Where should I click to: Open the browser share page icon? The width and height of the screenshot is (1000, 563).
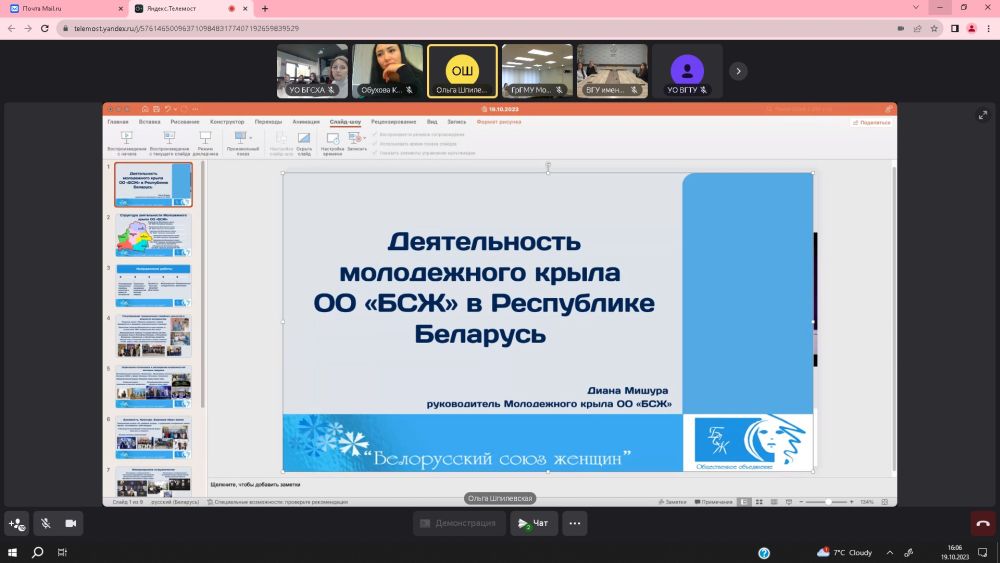coord(917,28)
